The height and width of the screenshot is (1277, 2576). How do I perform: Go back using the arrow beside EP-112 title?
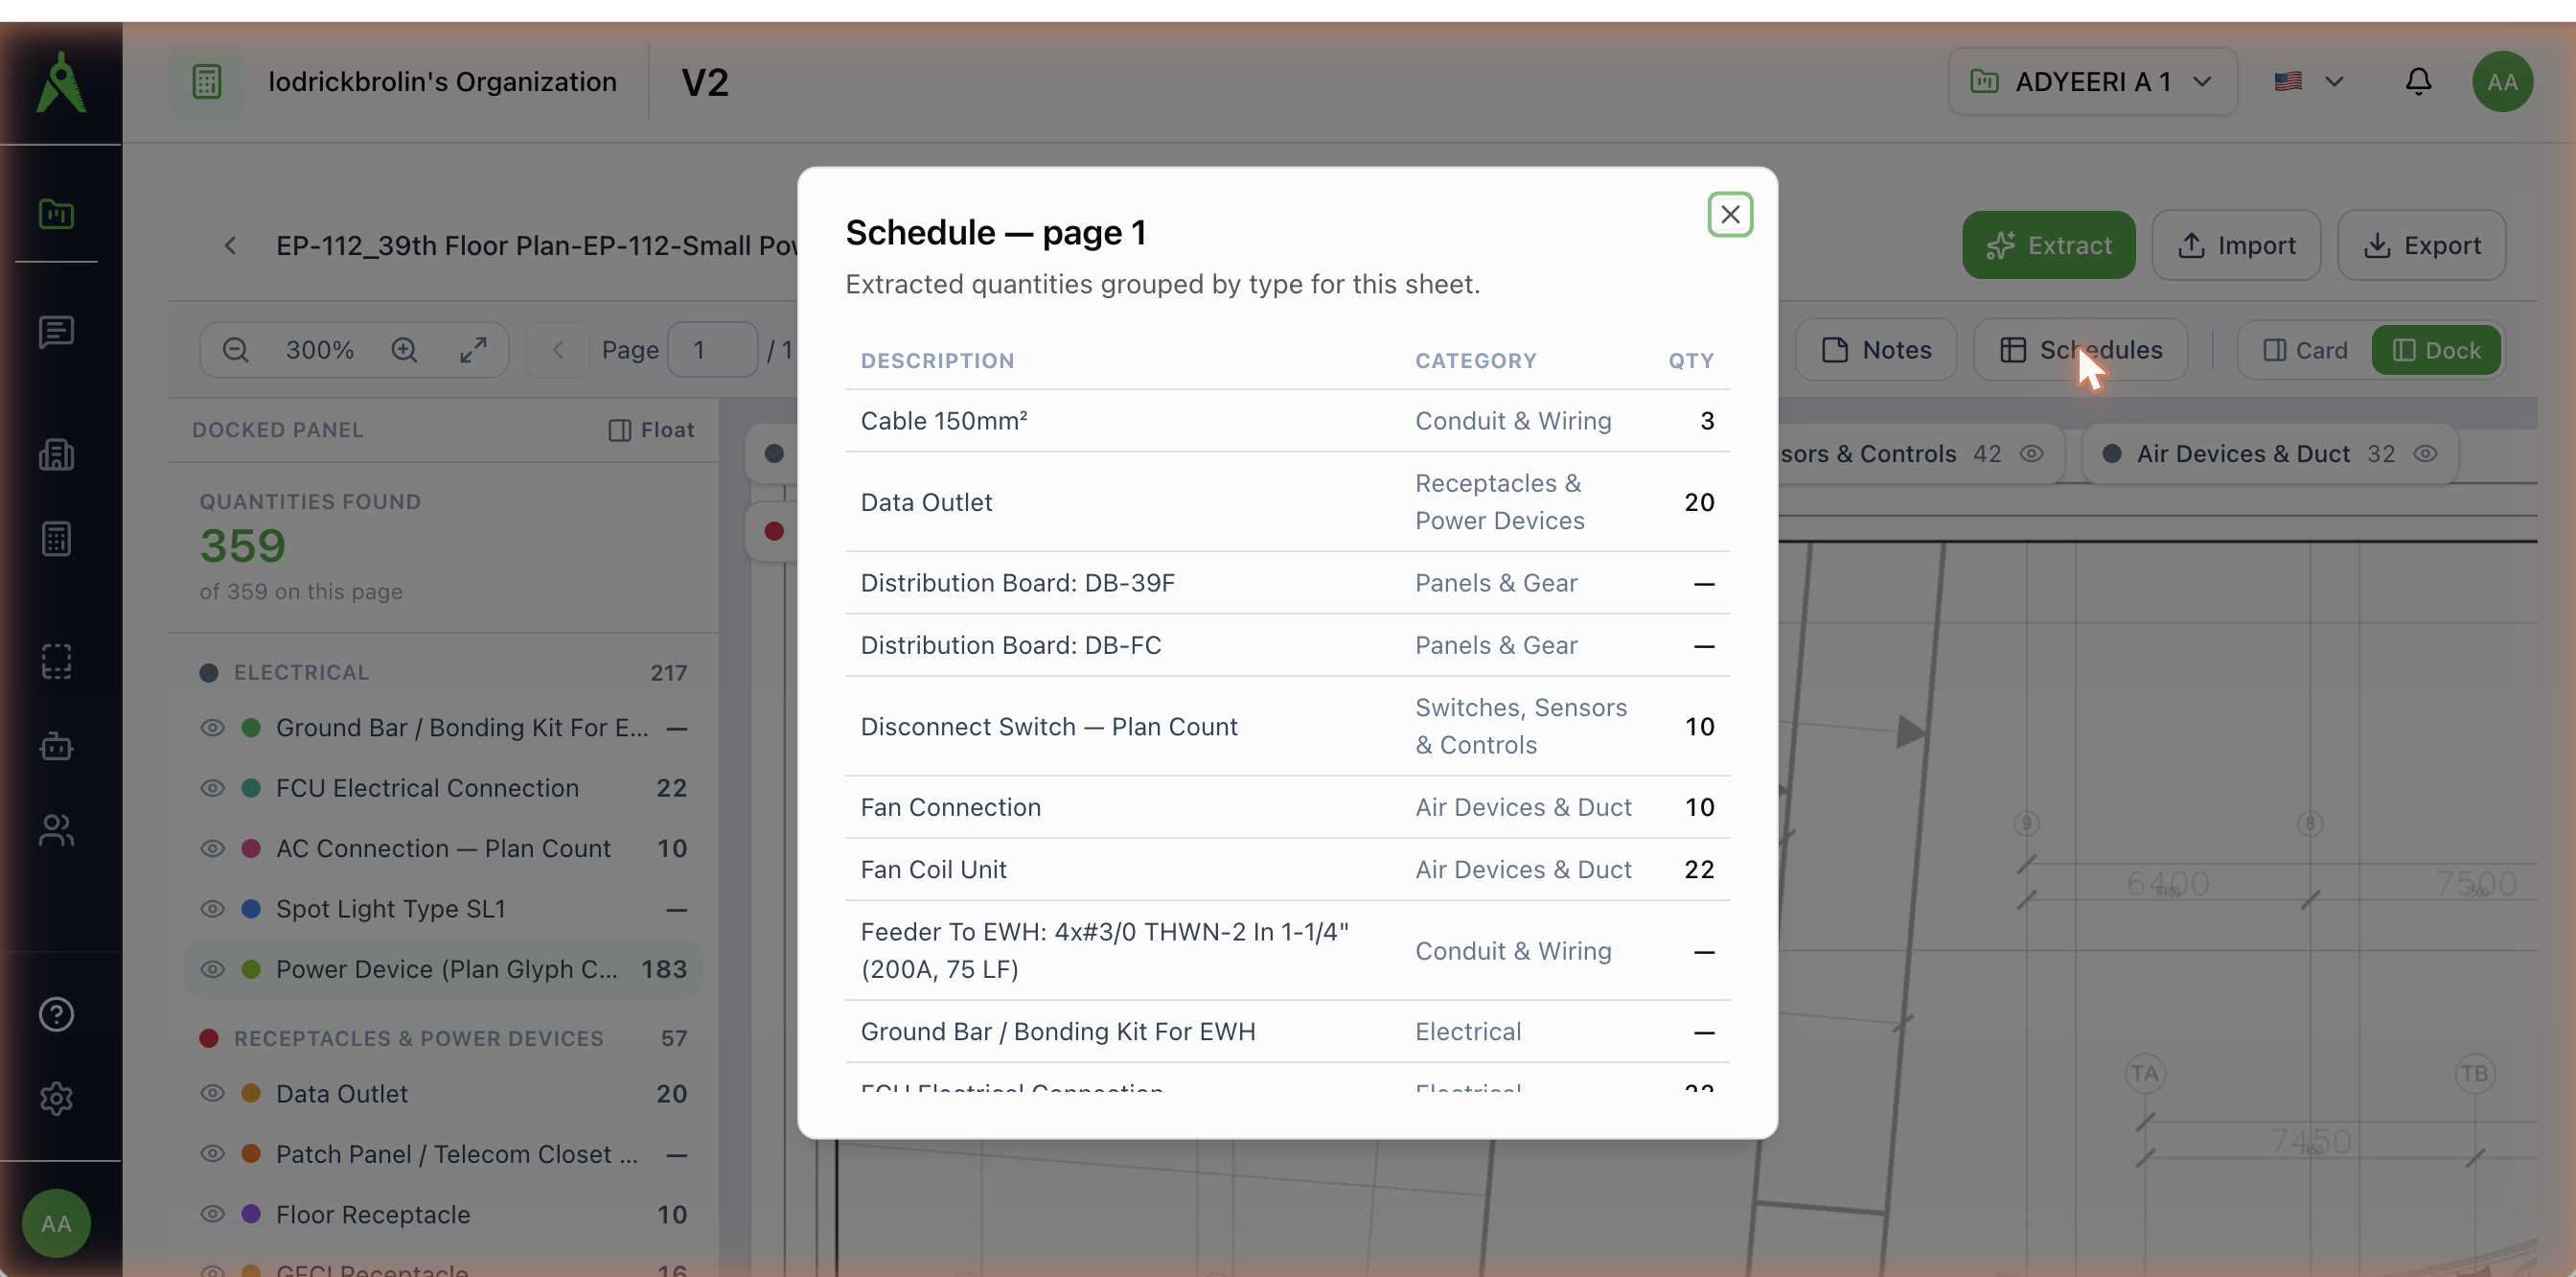pos(230,245)
